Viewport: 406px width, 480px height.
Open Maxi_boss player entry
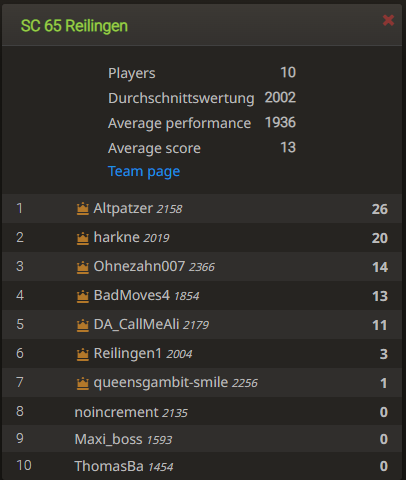202,439
